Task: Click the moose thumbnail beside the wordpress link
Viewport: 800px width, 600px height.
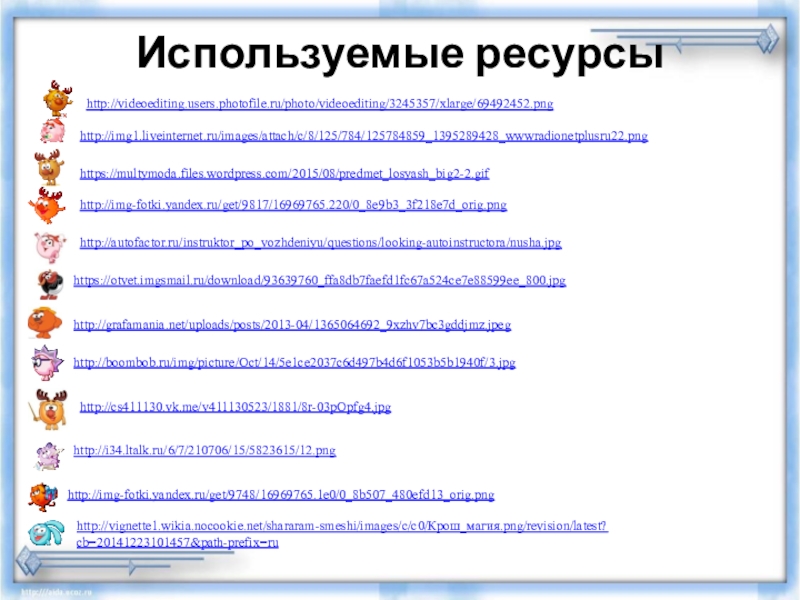Action: [49, 167]
